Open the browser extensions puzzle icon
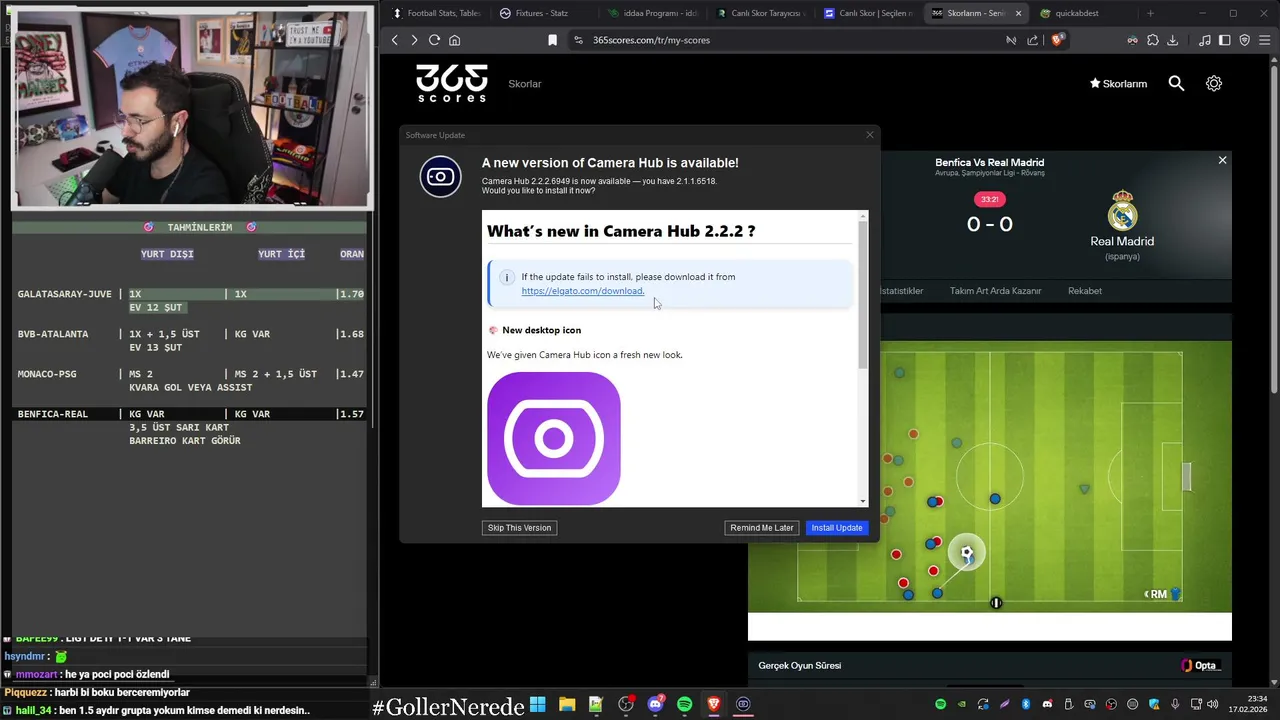Screen dimensions: 1280x720 pos(1153,40)
